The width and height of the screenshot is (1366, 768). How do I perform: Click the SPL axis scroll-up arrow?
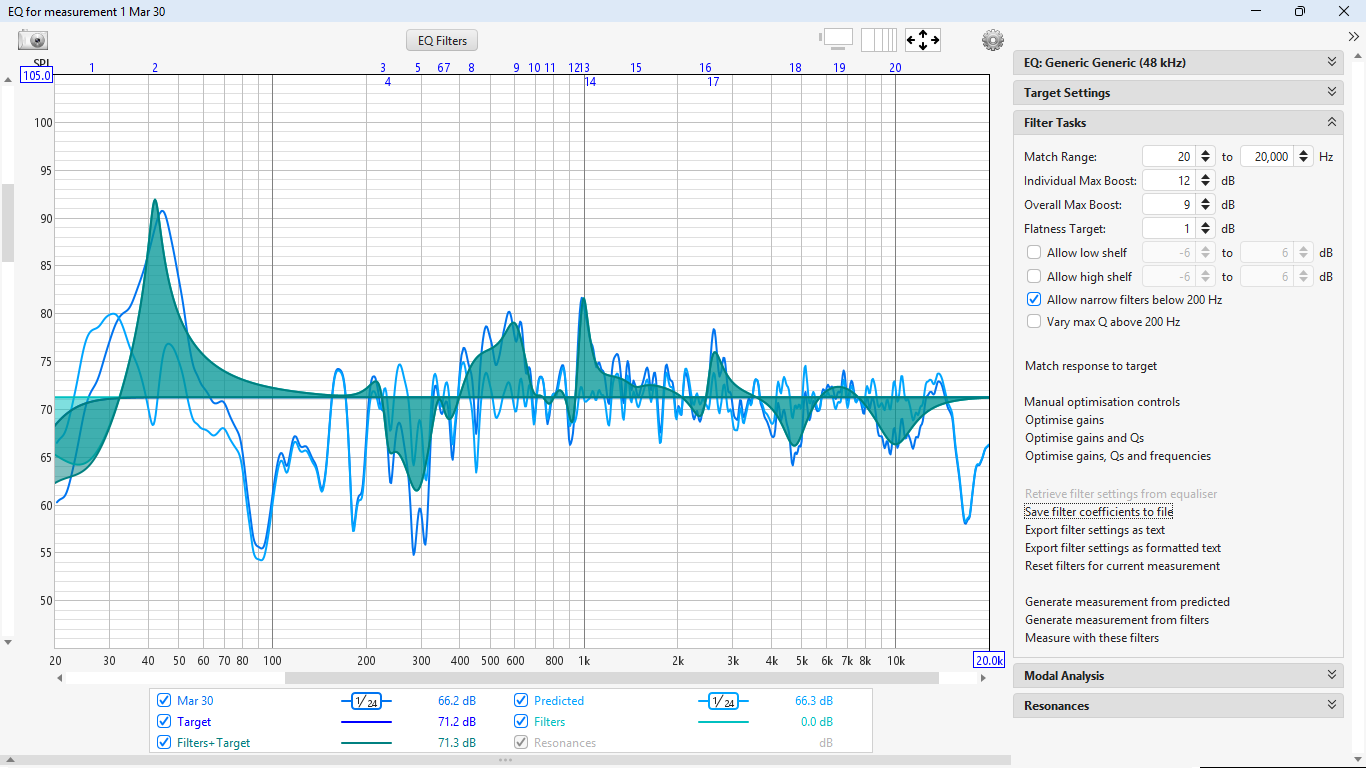pyautogui.click(x=8, y=81)
